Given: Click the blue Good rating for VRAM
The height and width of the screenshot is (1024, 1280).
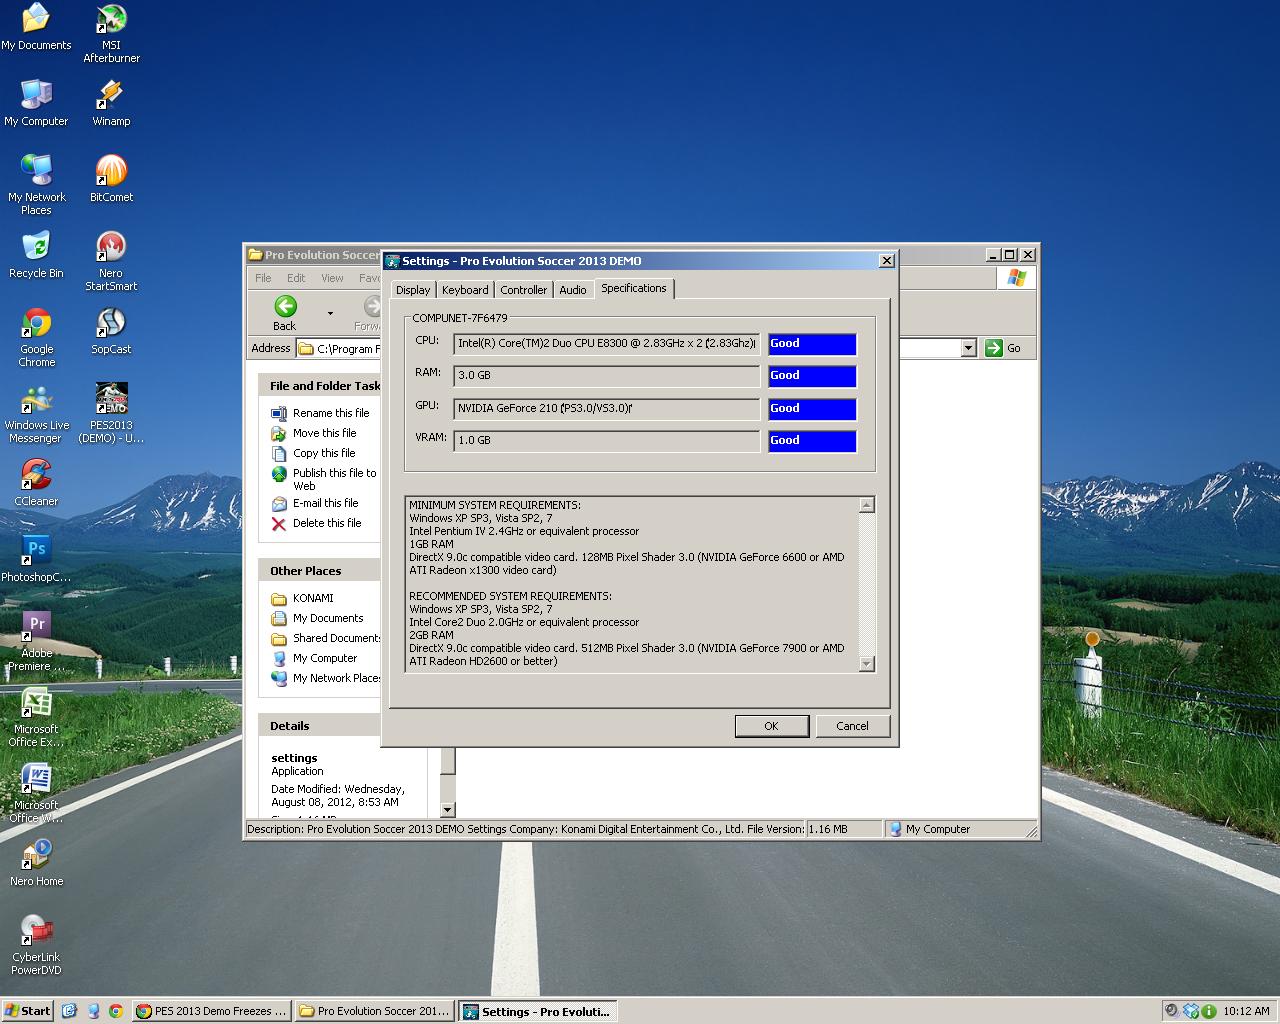Looking at the screenshot, I should [x=812, y=441].
